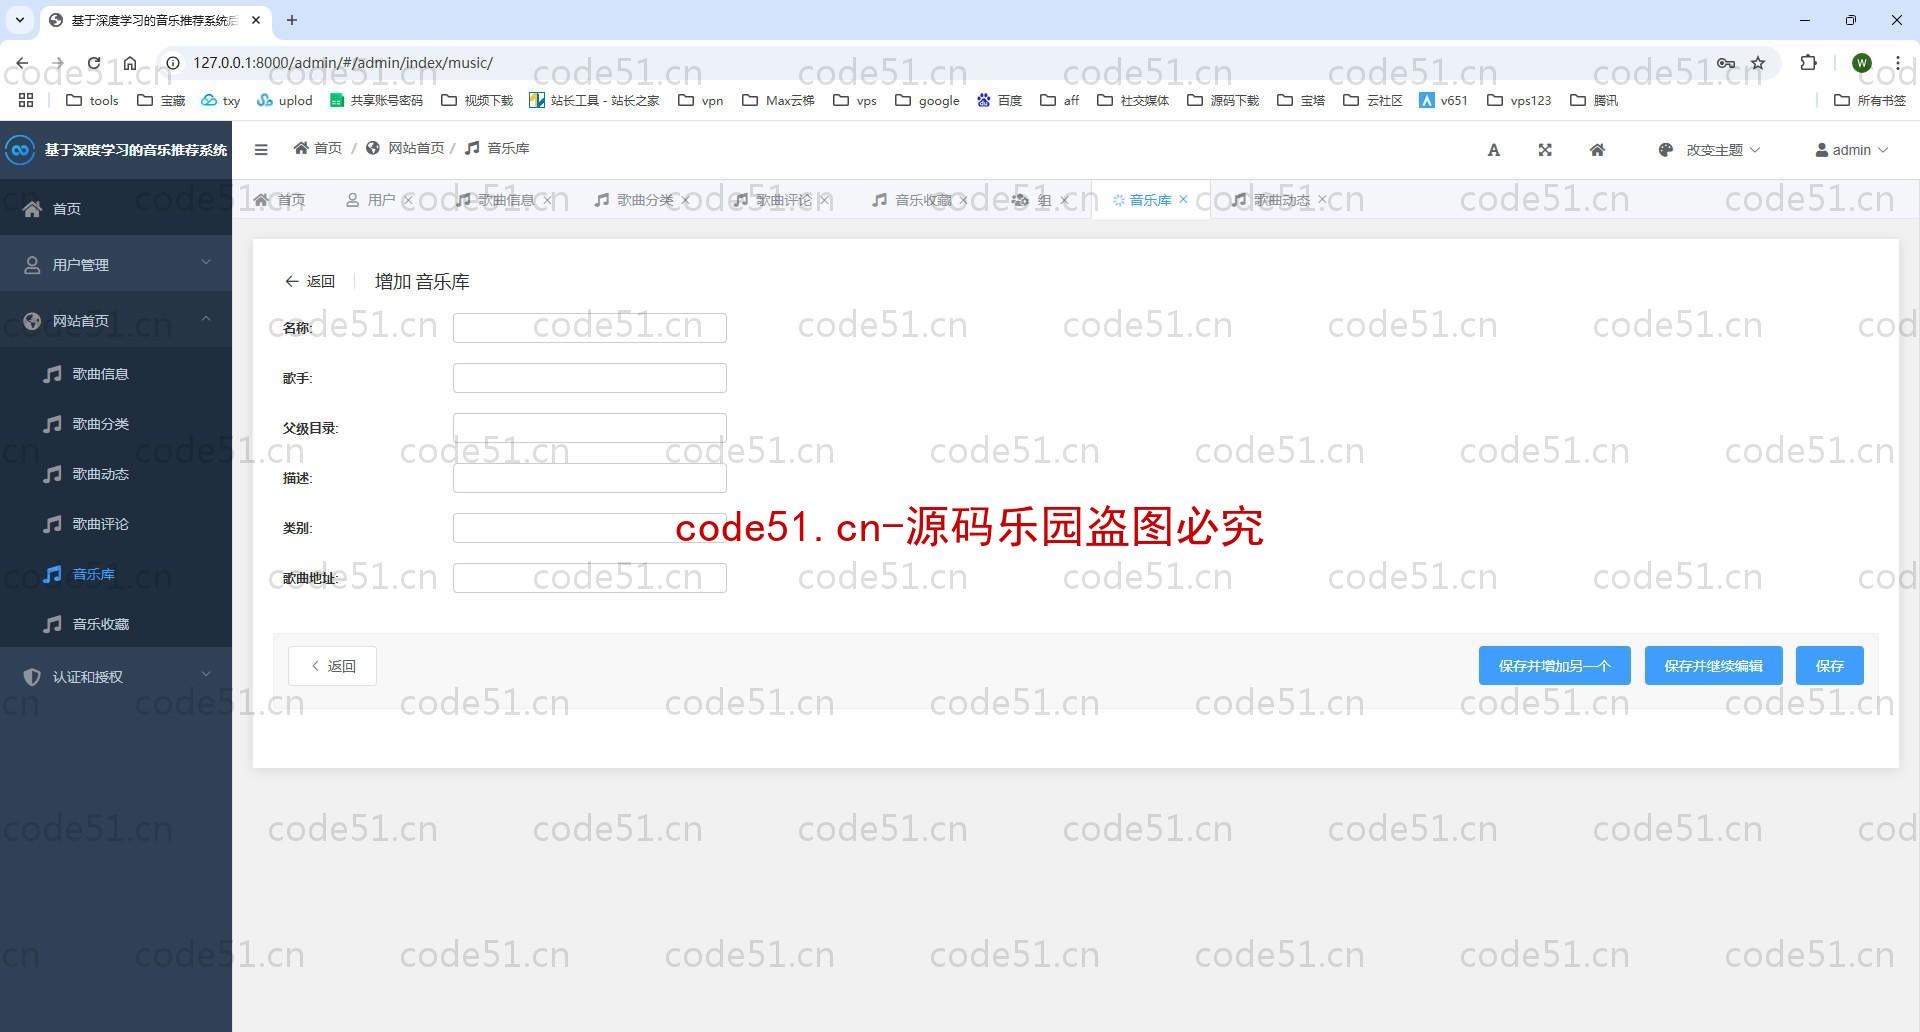Click the address bar URL
Viewport: 1920px width, 1032px height.
coord(343,62)
